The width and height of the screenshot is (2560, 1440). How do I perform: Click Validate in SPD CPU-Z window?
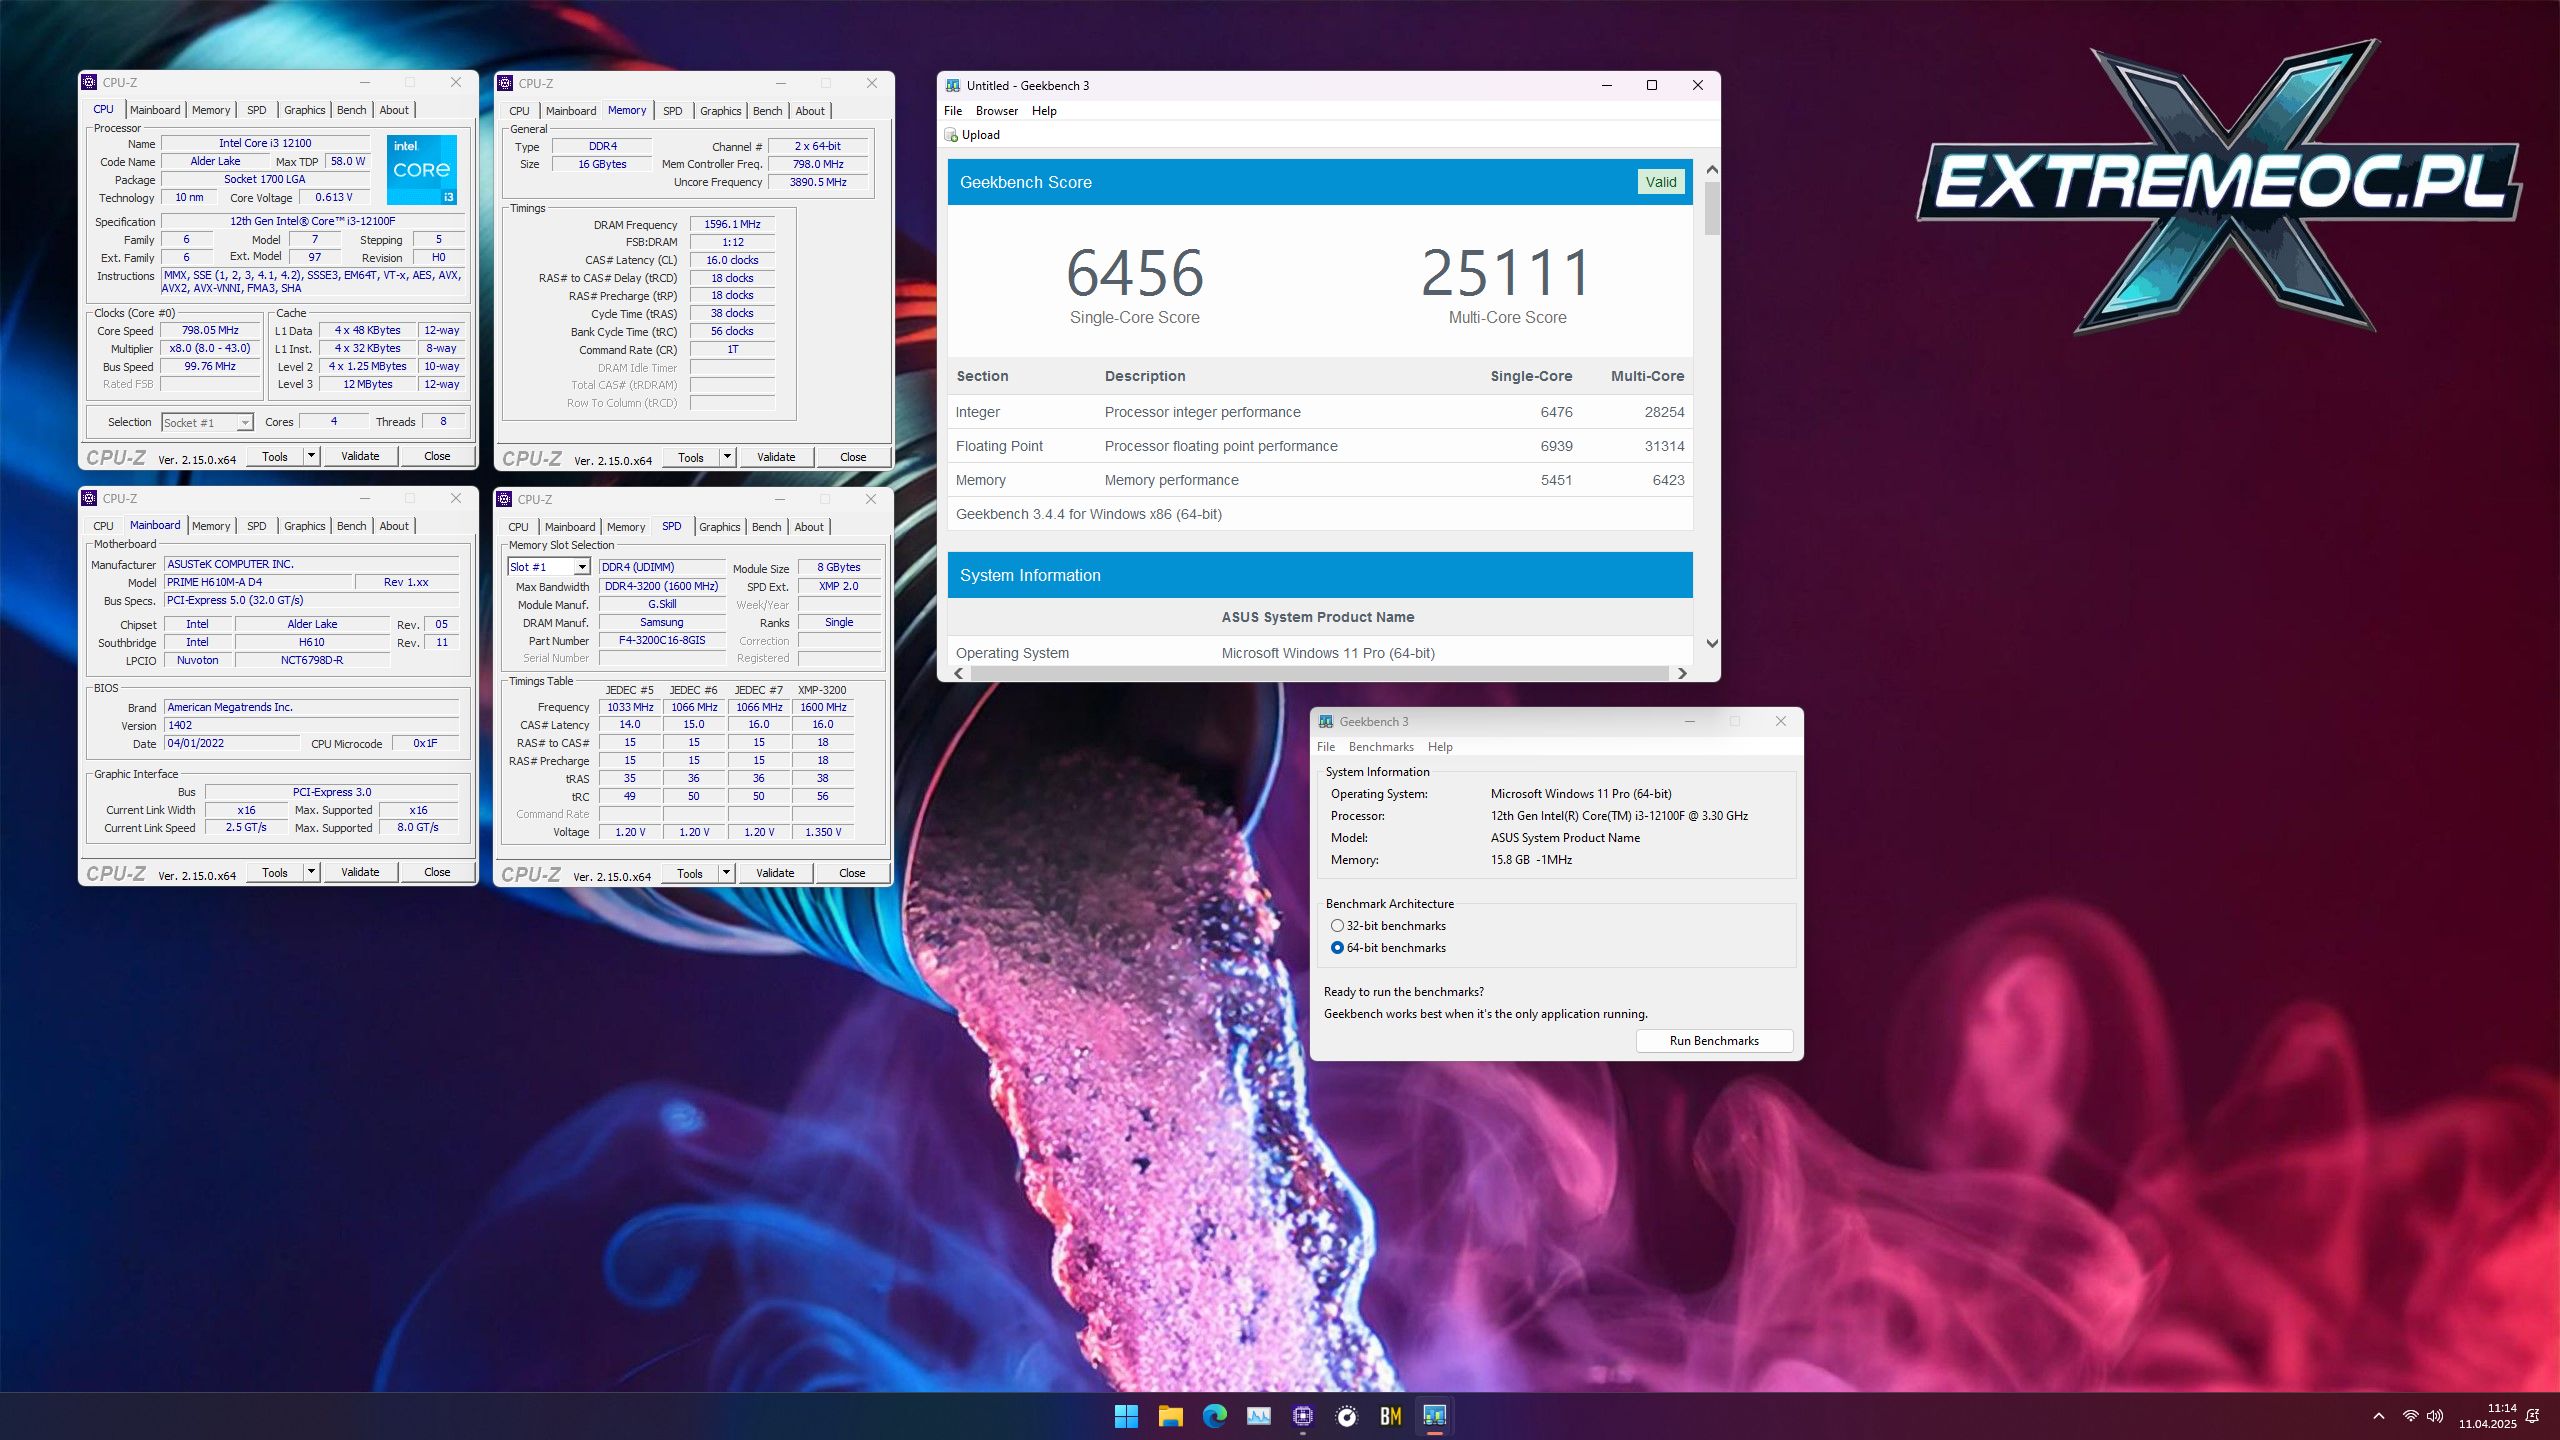[775, 873]
